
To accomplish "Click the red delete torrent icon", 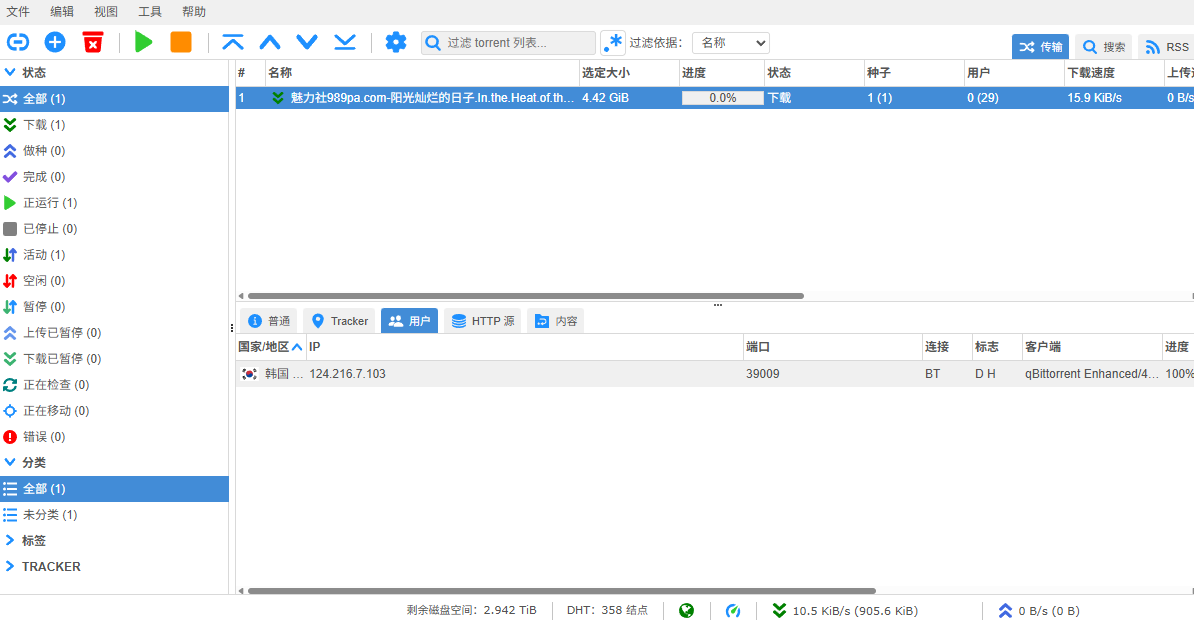I will tap(92, 42).
